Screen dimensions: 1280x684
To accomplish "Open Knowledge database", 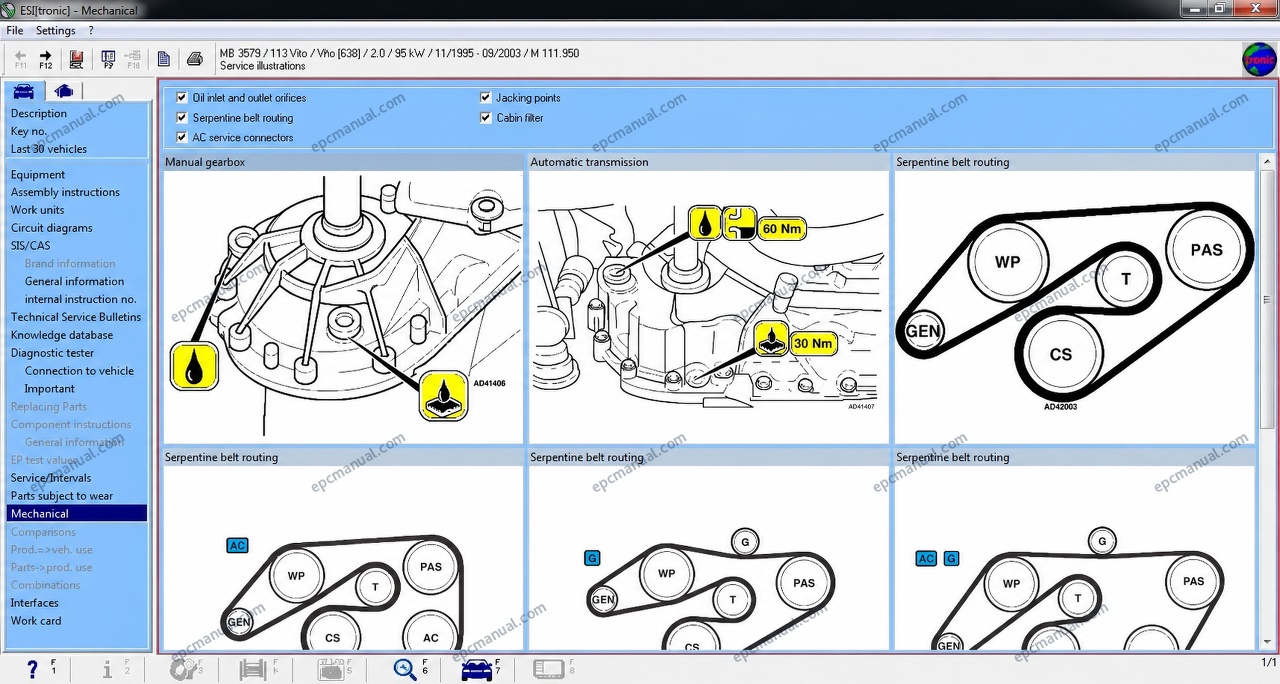I will click(x=62, y=335).
